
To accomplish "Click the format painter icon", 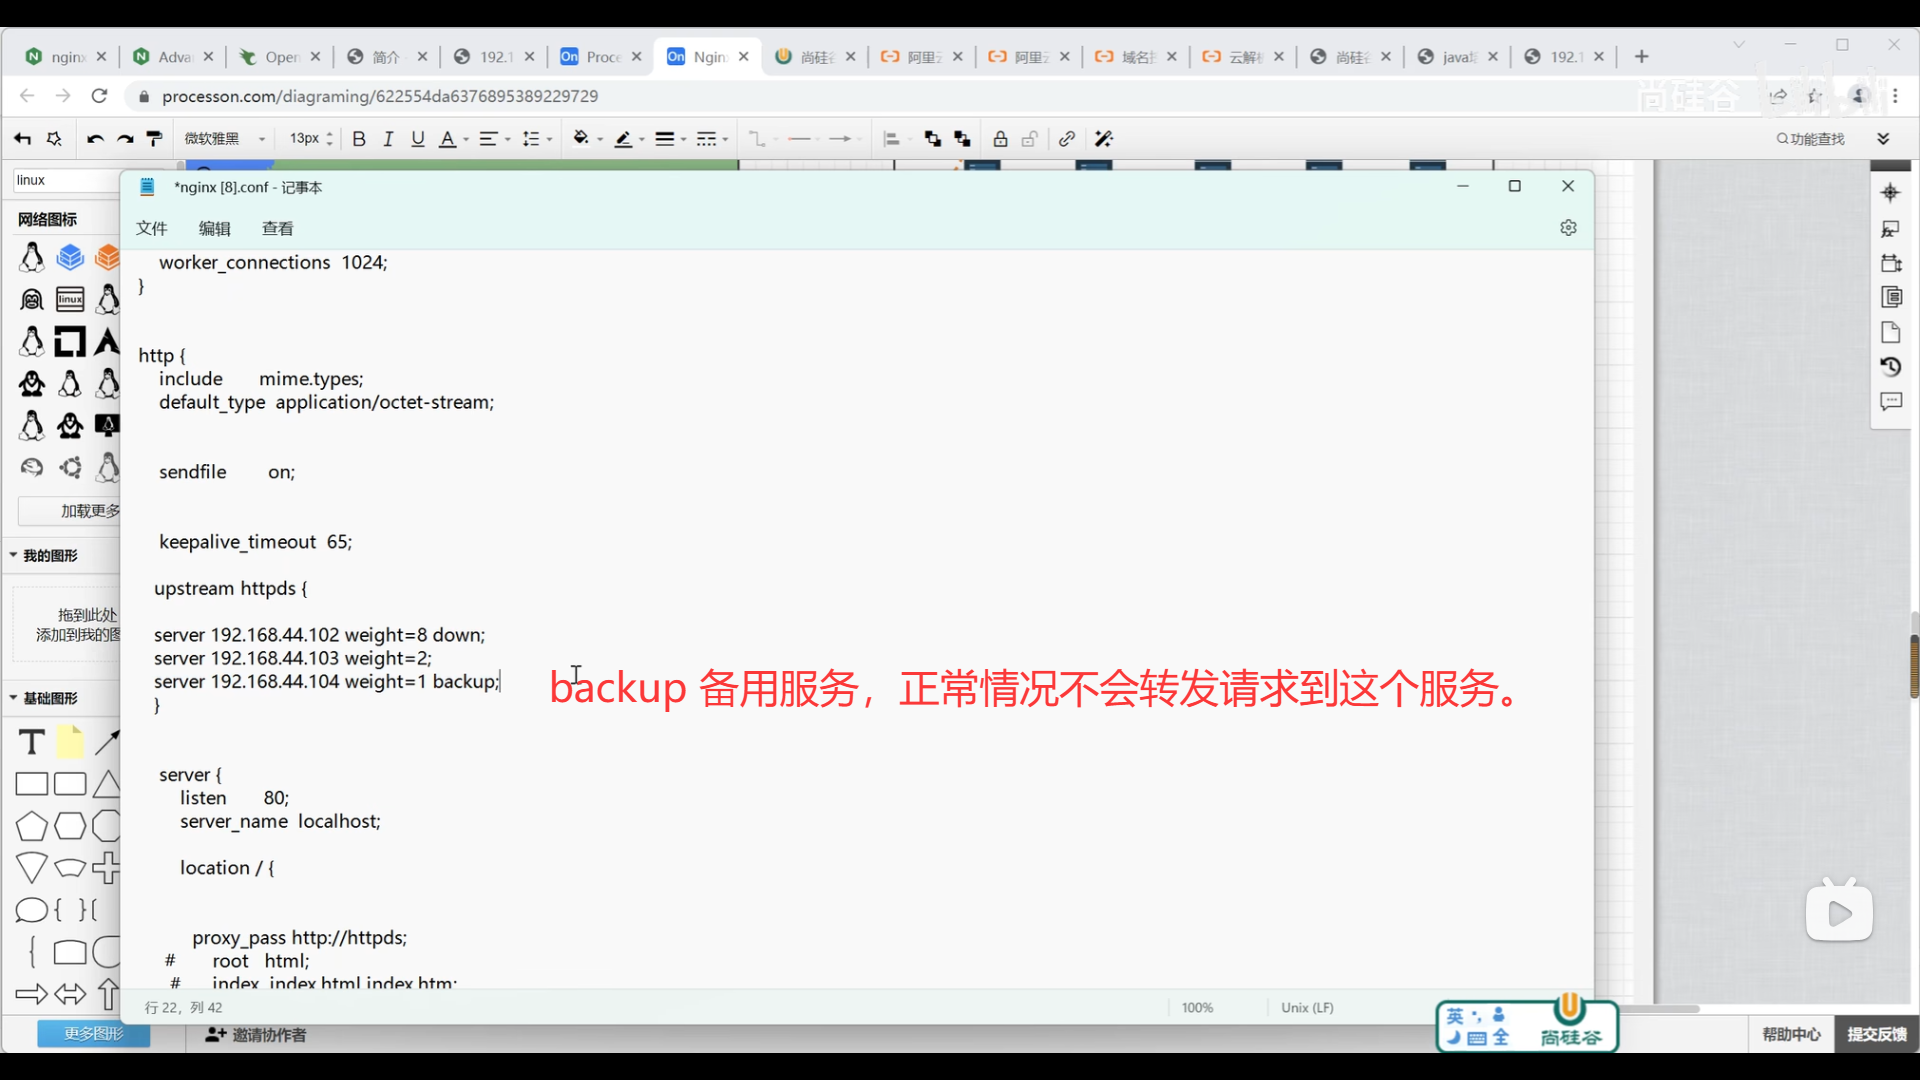I will [154, 139].
